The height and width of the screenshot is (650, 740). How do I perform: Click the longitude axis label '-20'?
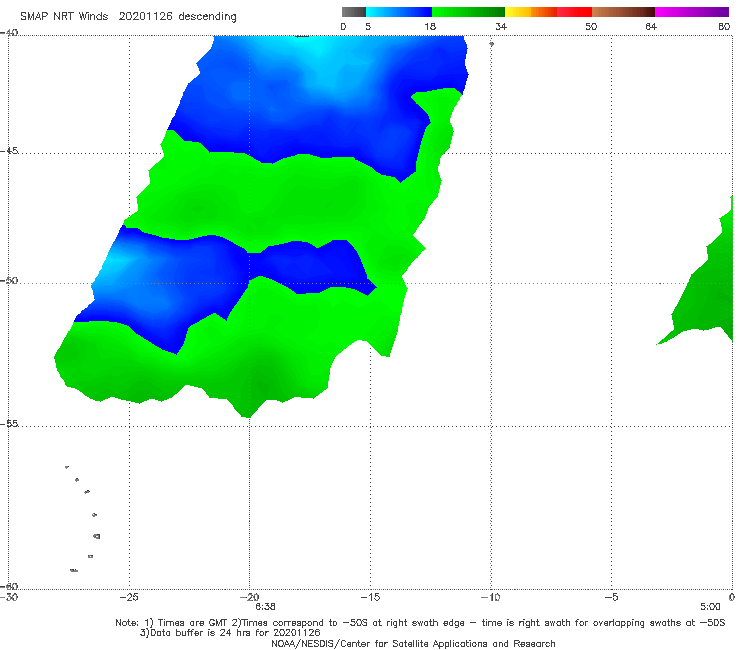pos(250,597)
